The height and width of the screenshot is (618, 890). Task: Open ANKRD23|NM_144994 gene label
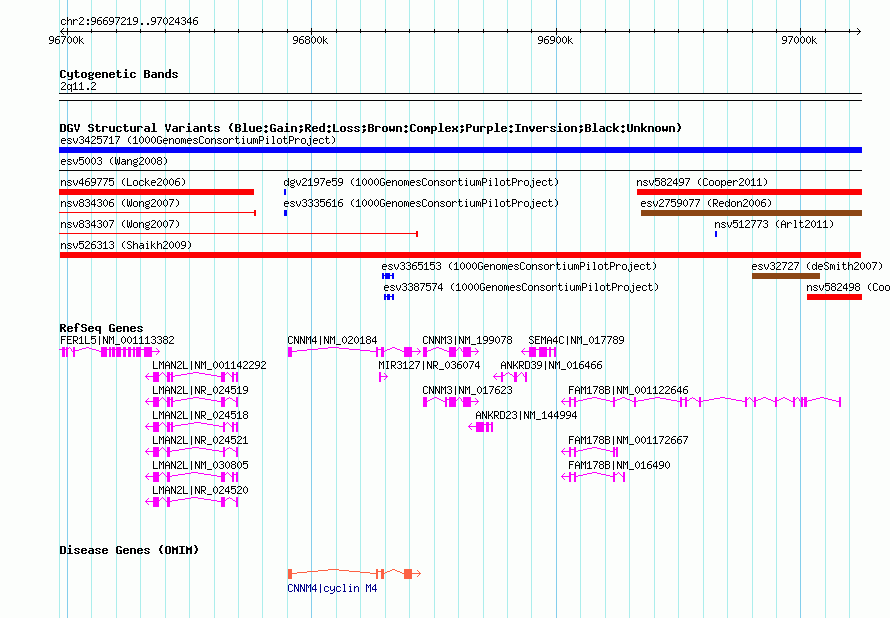[x=526, y=415]
